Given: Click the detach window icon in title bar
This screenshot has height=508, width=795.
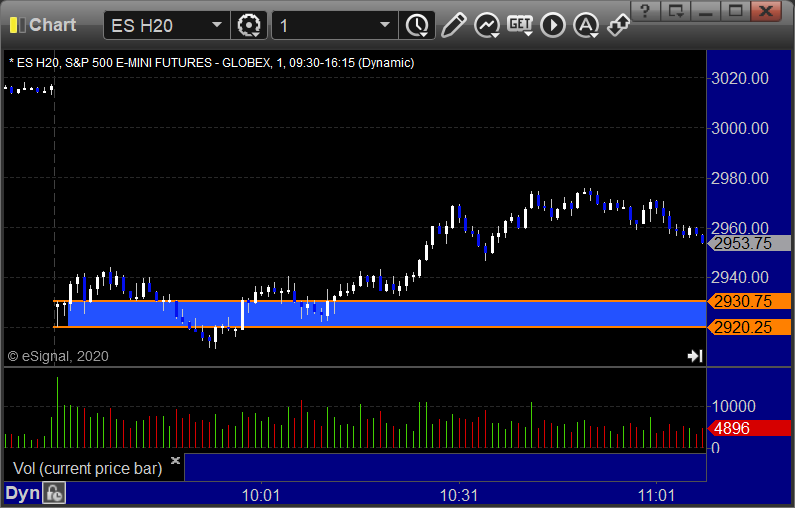Looking at the screenshot, I should (676, 11).
